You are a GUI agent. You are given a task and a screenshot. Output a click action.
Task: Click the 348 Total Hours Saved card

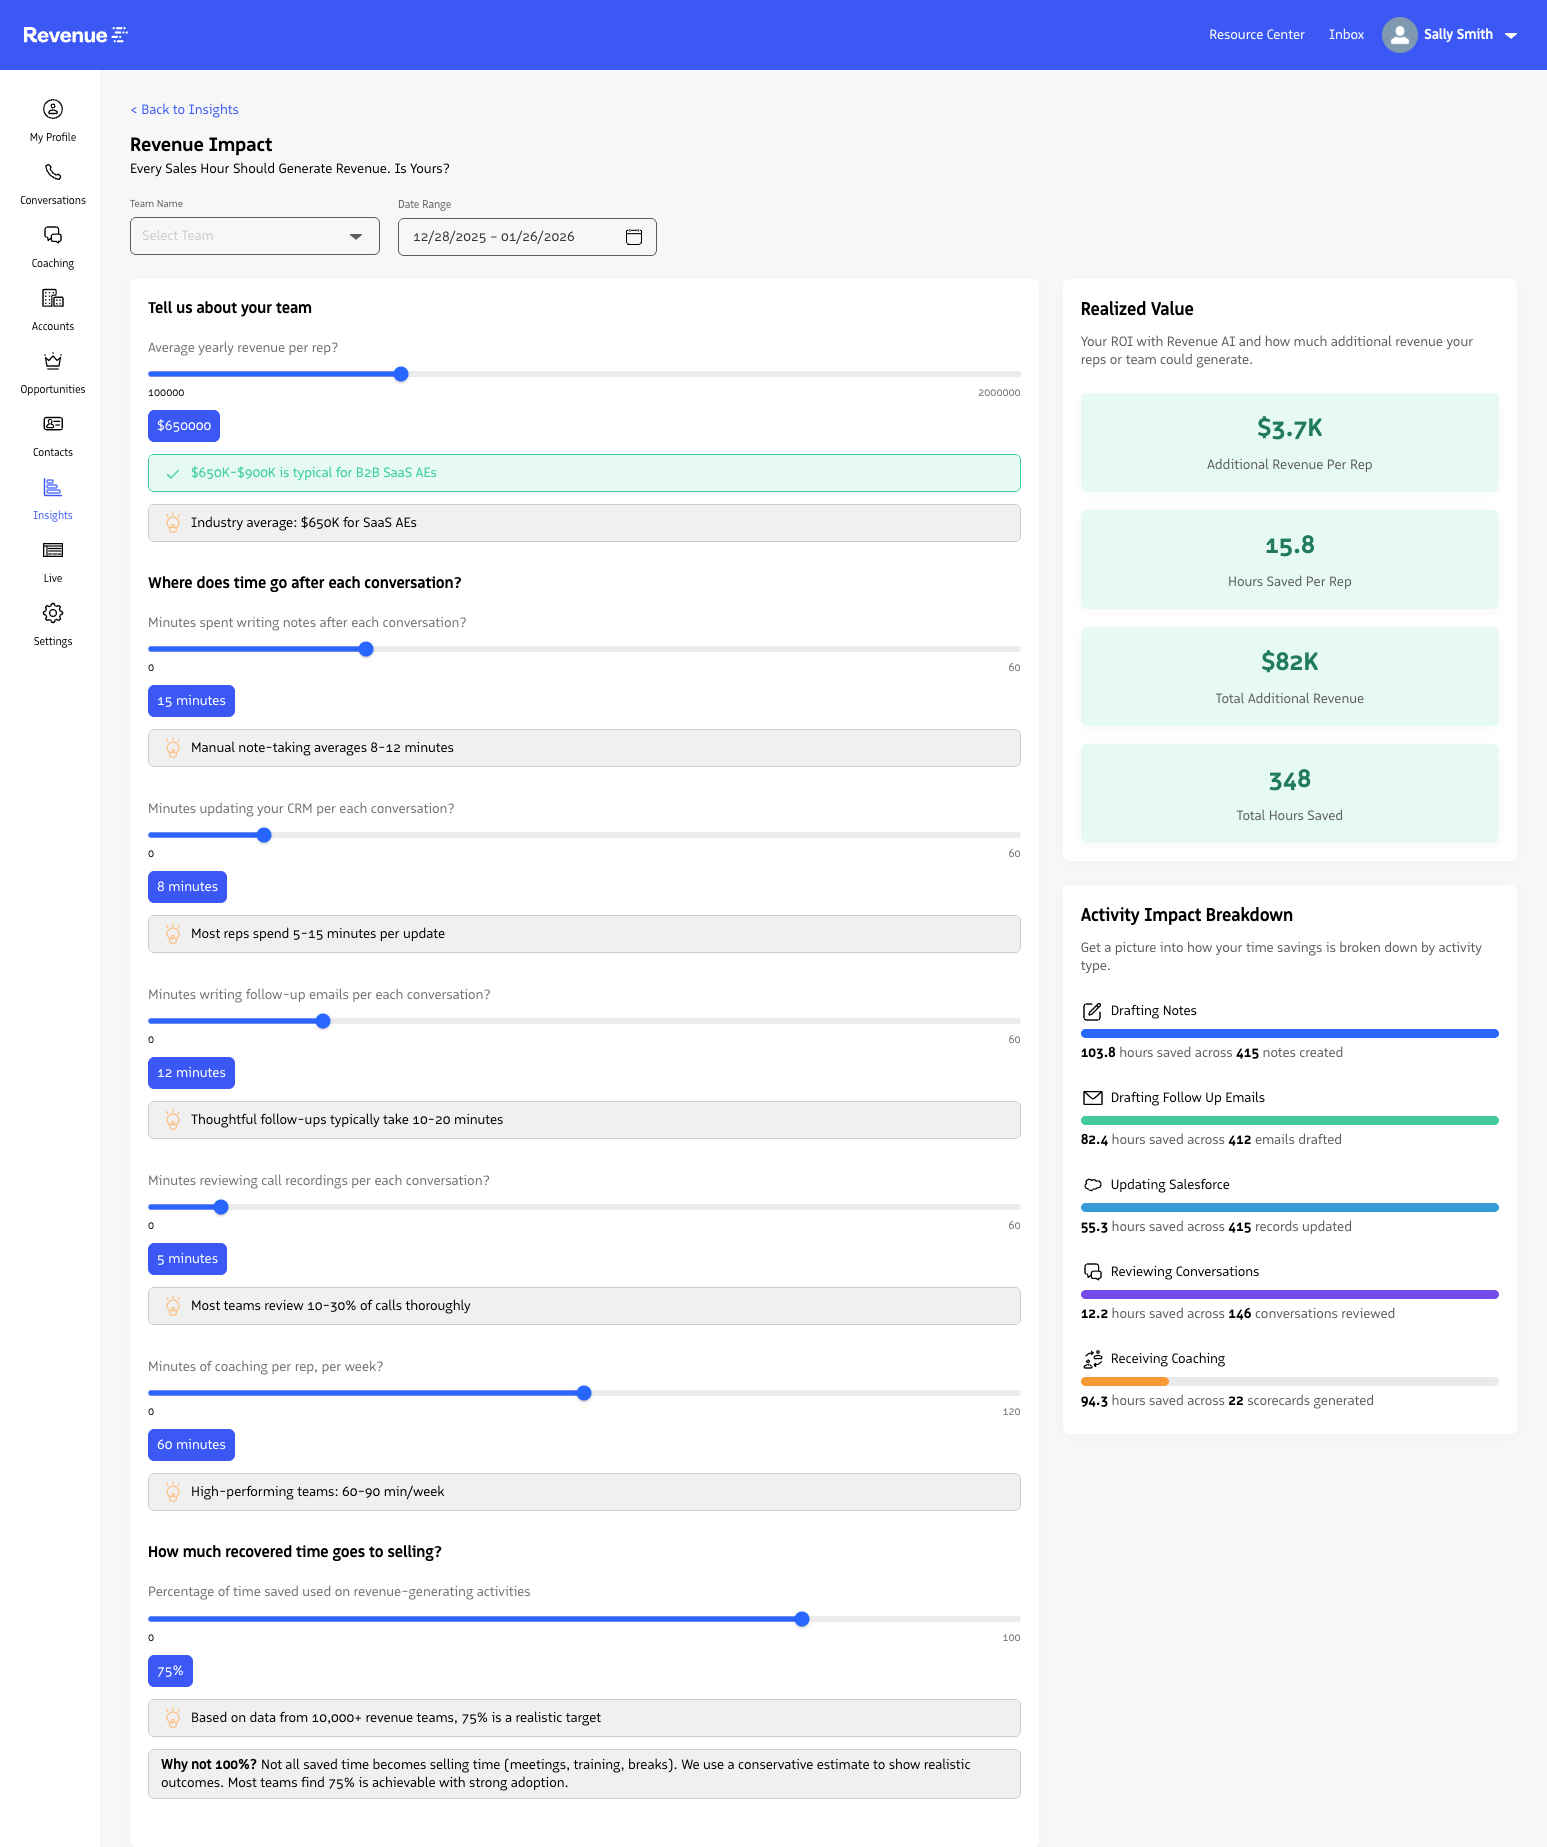pyautogui.click(x=1290, y=794)
